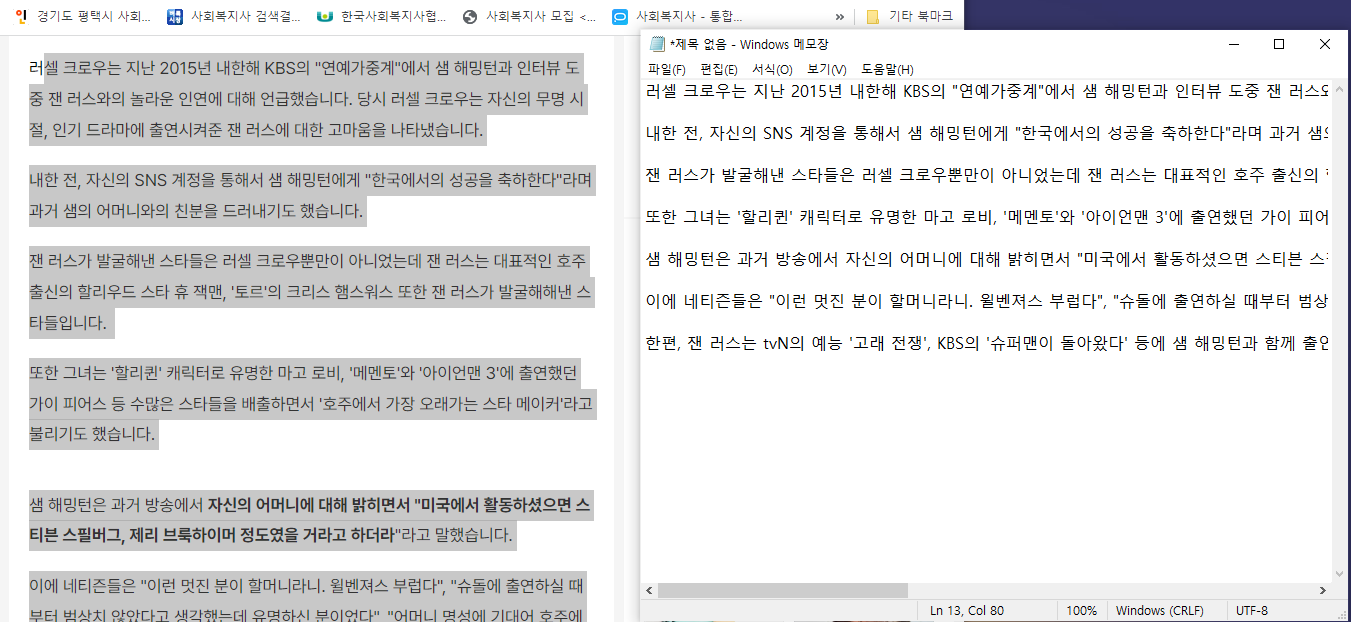Click Notepad line starting 한편, 잰 러스는 tvN의
The width and height of the screenshot is (1351, 622).
[988, 342]
